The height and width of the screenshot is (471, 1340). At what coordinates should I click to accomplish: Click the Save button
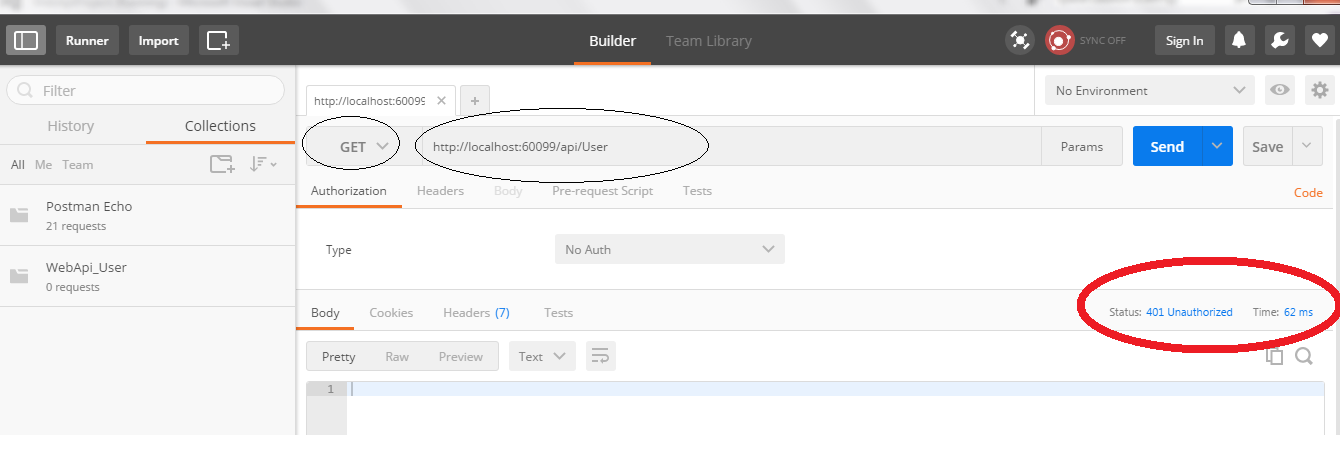pos(1267,146)
